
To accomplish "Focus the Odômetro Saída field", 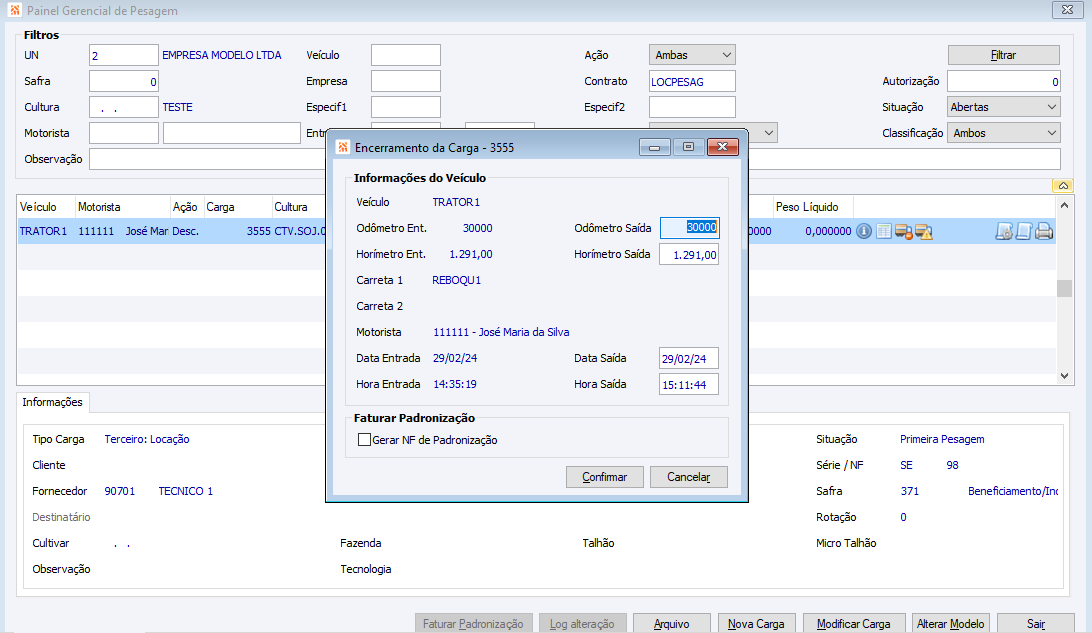I will [x=689, y=228].
